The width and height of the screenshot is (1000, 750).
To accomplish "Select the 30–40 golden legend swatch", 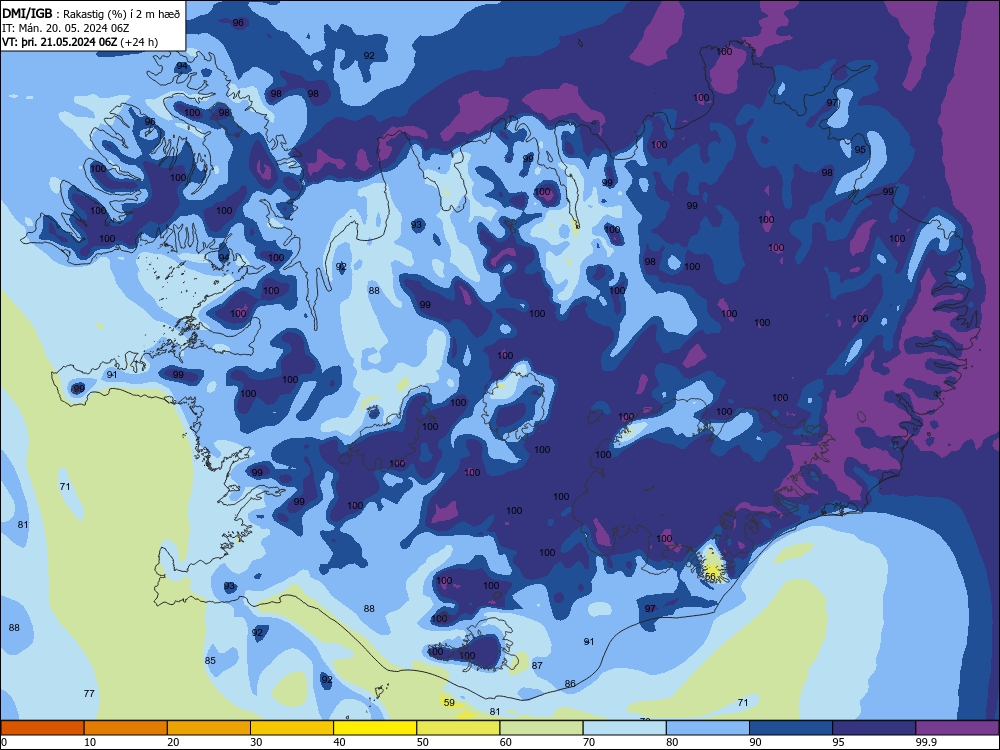I will coord(292,728).
